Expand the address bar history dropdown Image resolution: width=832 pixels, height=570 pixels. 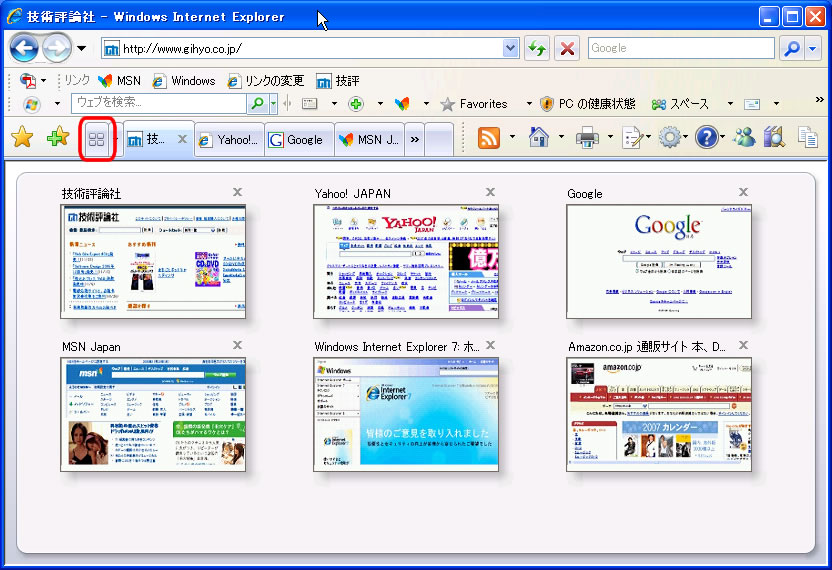pyautogui.click(x=510, y=48)
